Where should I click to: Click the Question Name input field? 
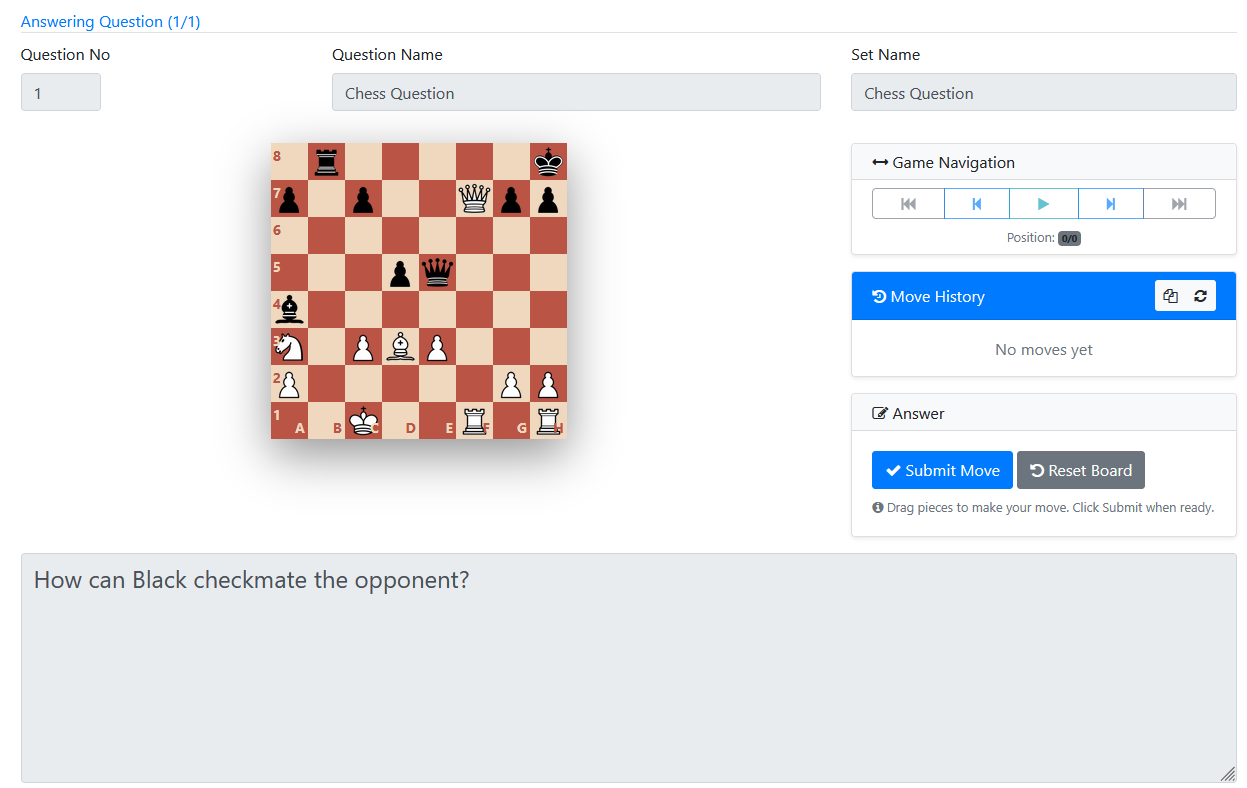tap(576, 92)
